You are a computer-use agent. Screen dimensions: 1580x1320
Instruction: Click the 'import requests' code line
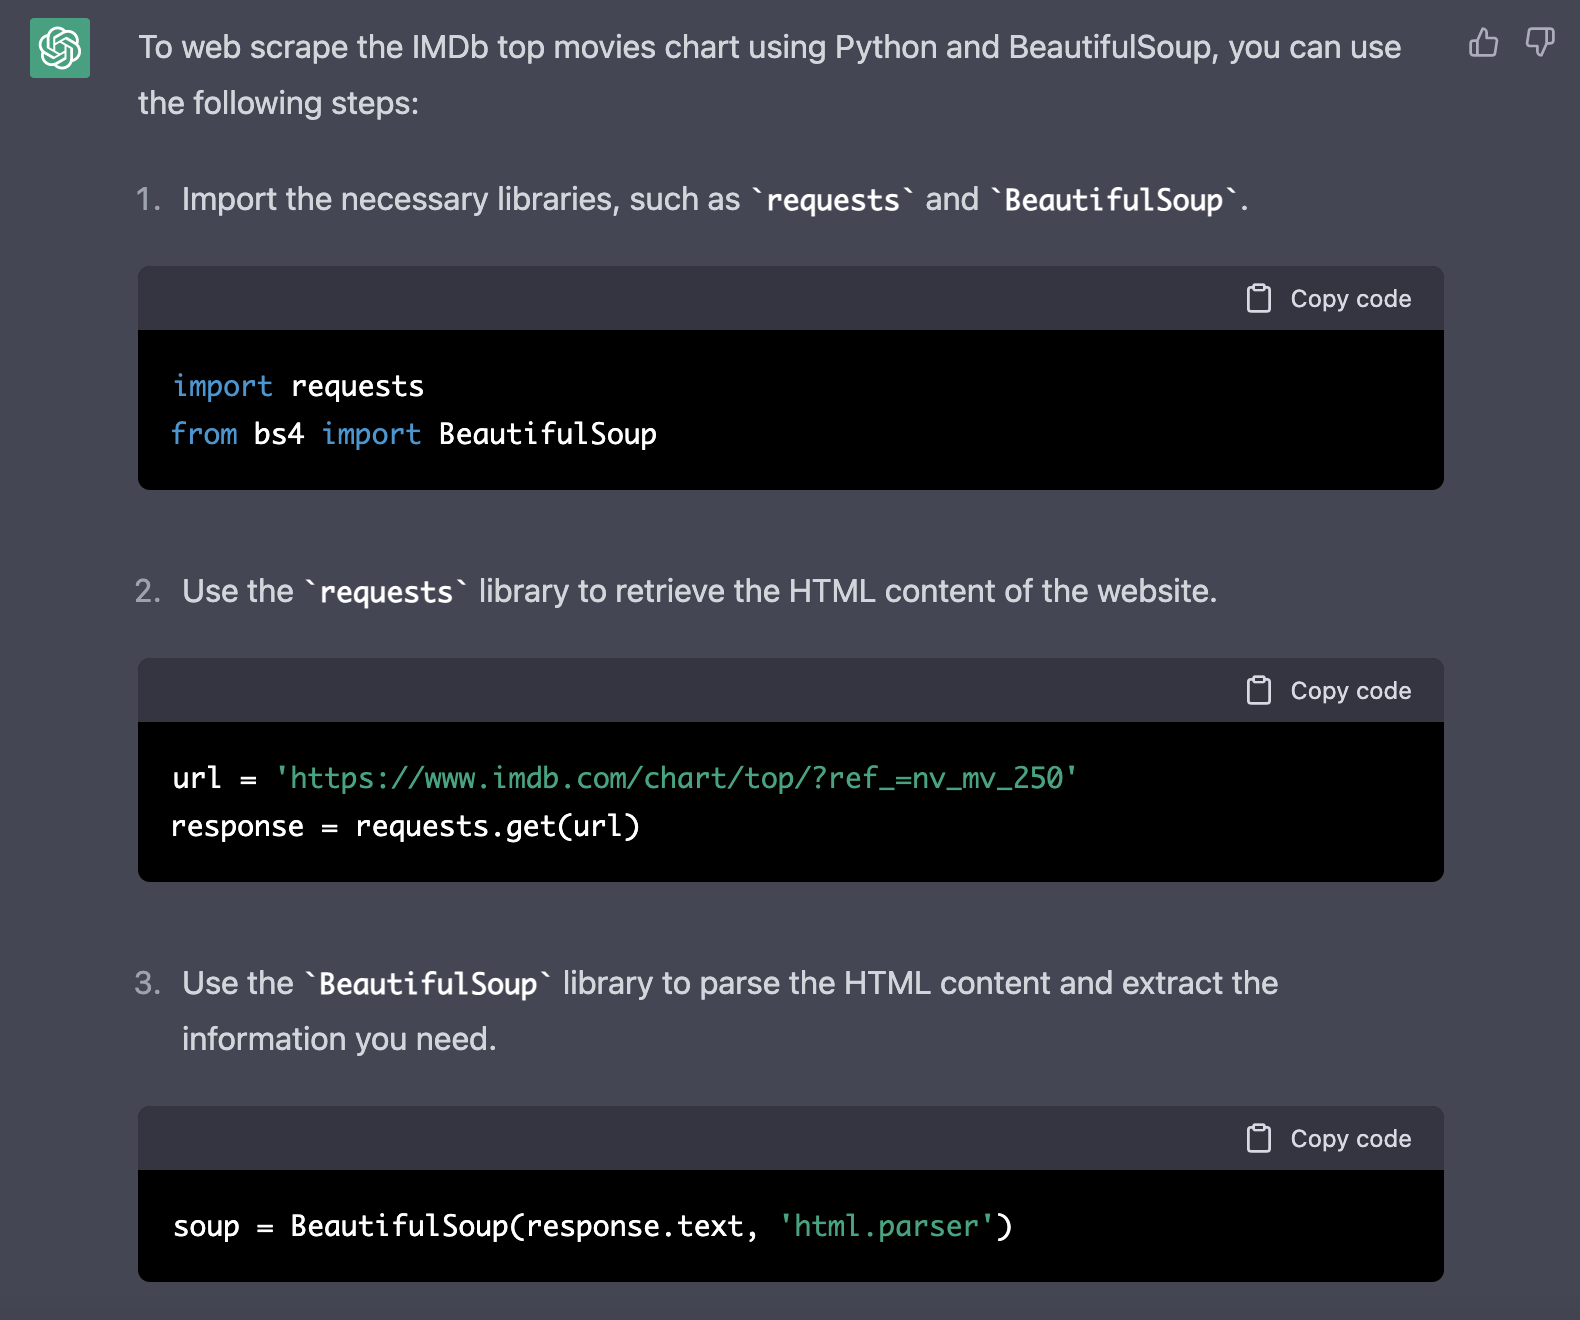click(298, 386)
